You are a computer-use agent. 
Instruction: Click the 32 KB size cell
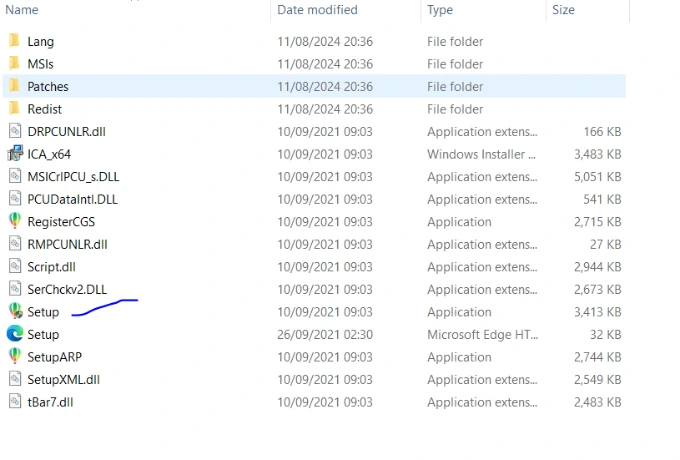[x=605, y=335]
